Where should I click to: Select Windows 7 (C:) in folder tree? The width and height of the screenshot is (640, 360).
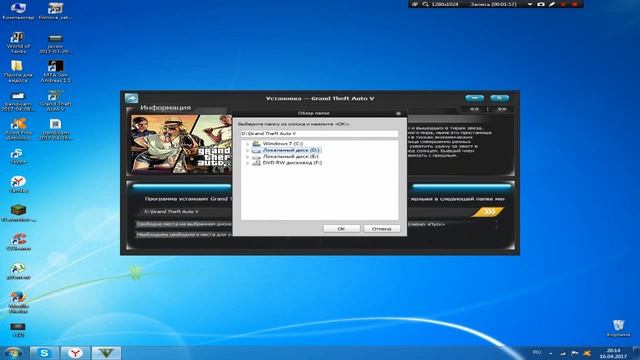click(x=282, y=144)
